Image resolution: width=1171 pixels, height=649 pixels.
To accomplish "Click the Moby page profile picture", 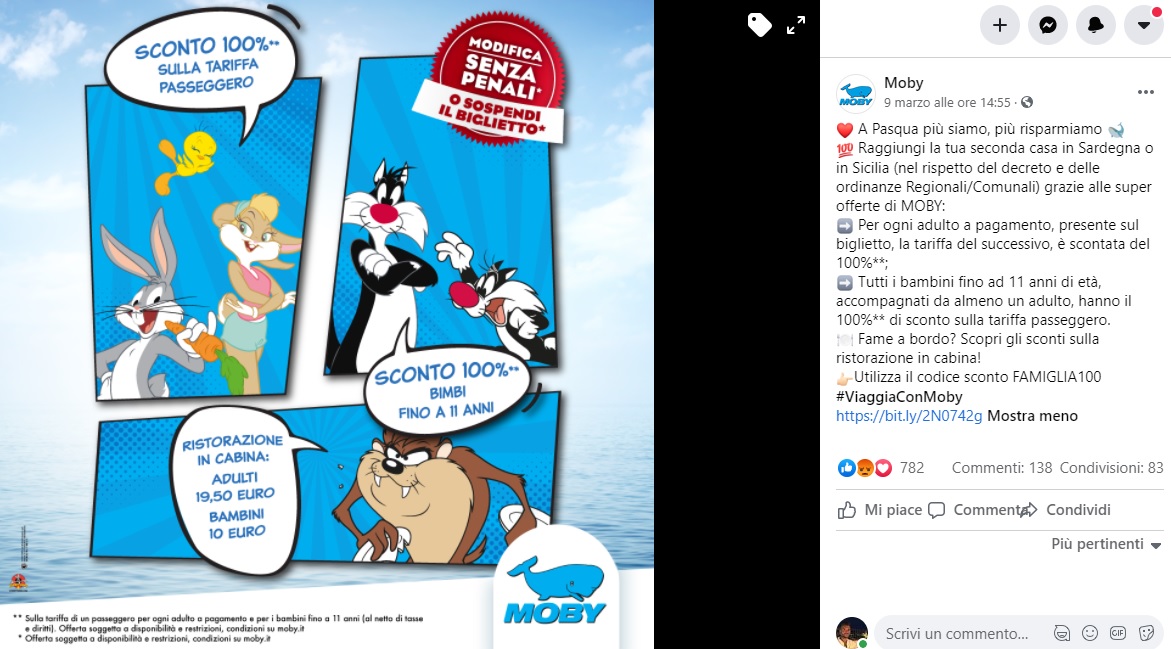I will pos(855,93).
